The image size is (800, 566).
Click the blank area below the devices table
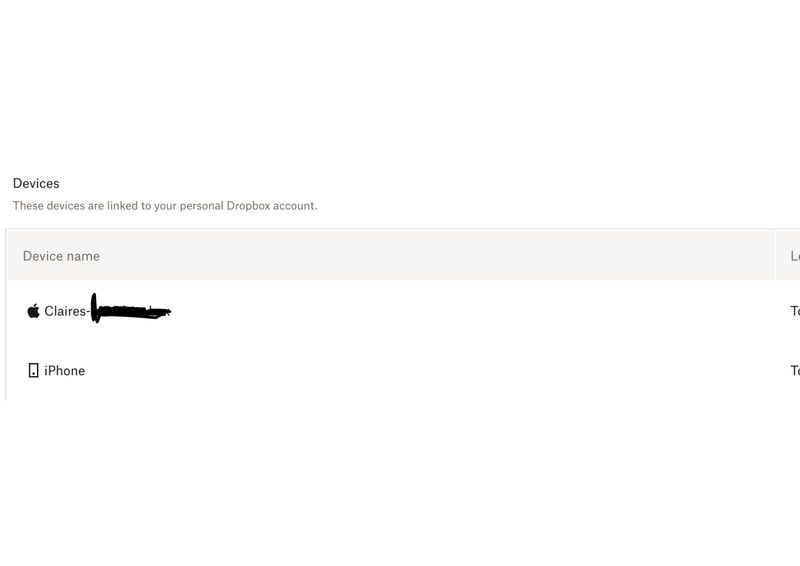(400, 482)
